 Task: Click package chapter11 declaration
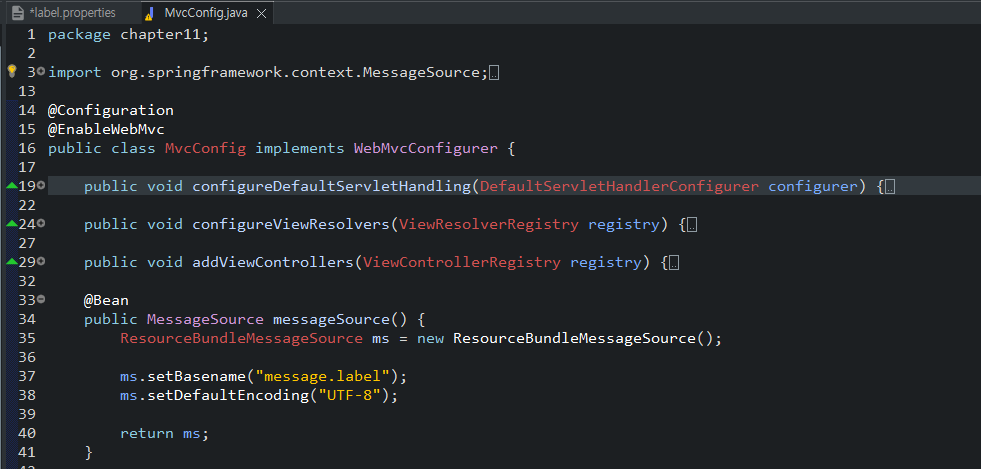point(128,35)
